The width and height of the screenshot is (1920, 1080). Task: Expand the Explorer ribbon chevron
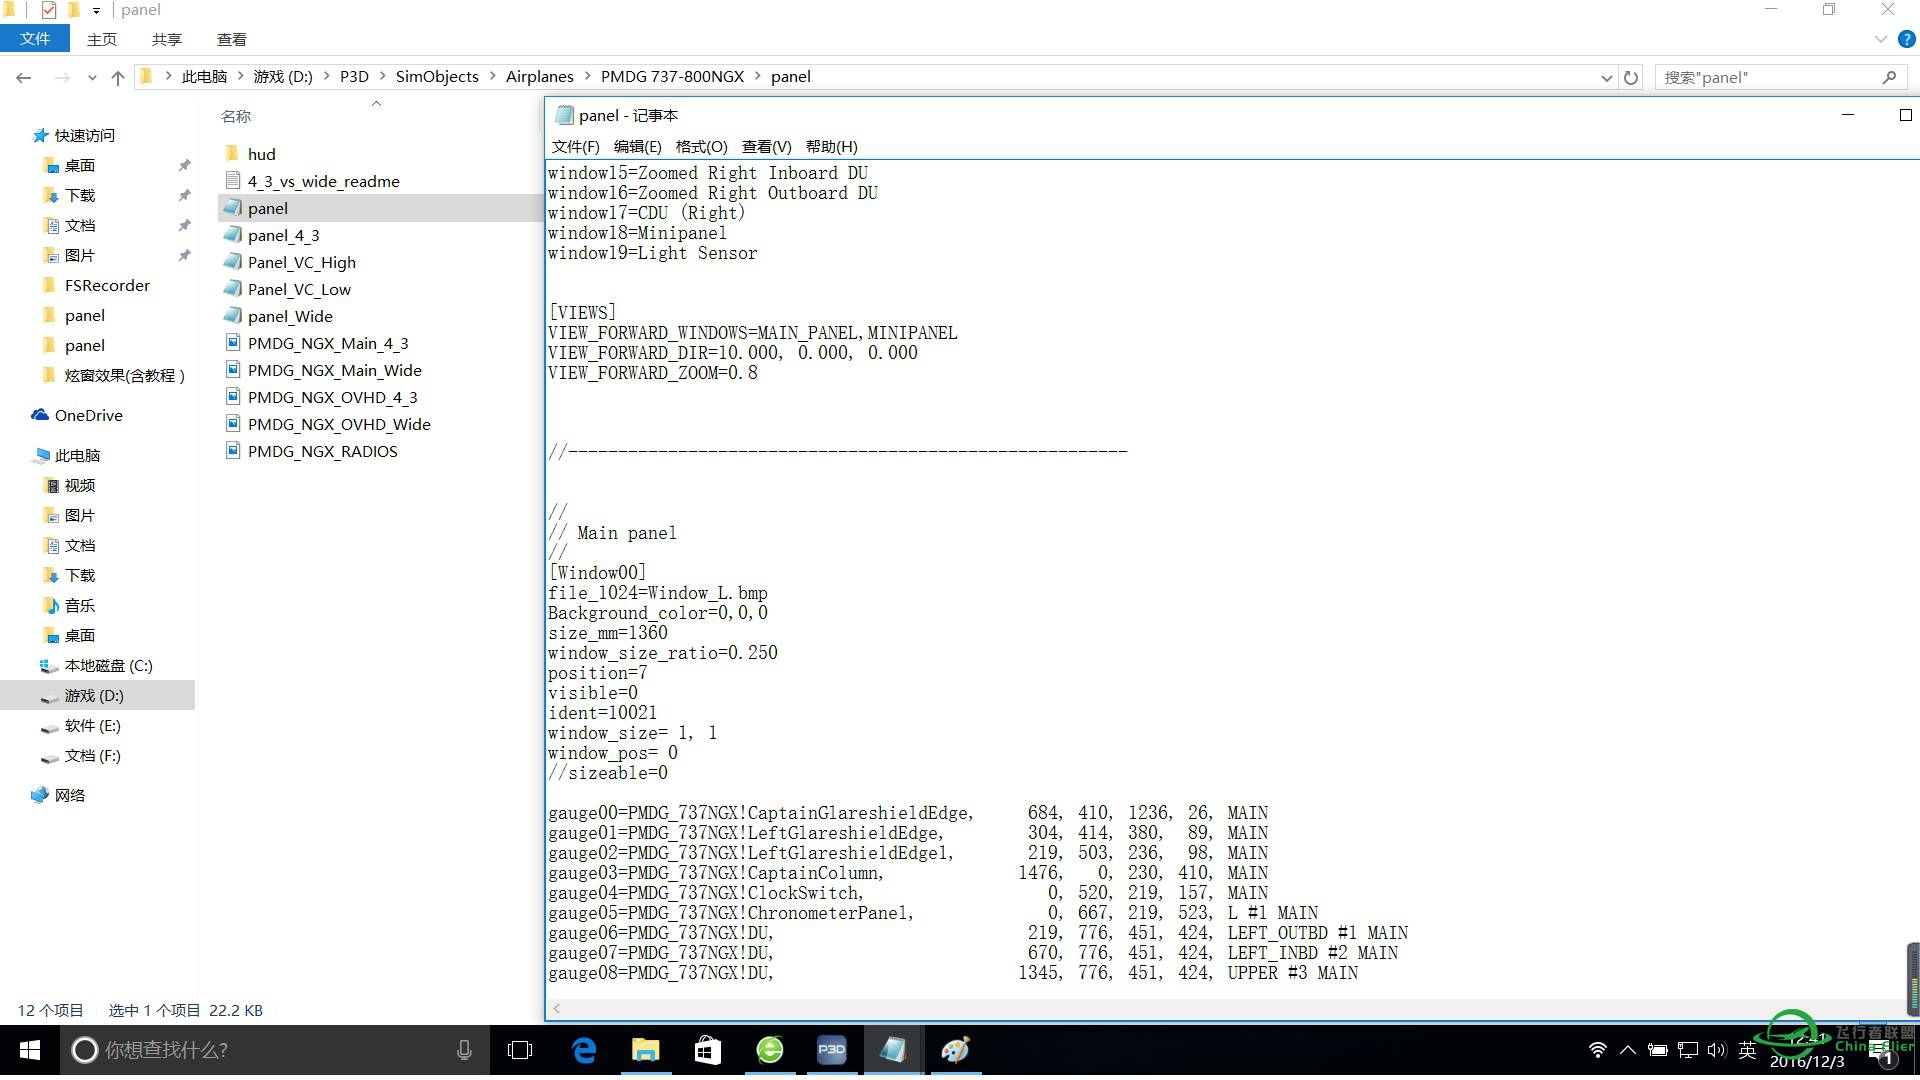[1880, 39]
